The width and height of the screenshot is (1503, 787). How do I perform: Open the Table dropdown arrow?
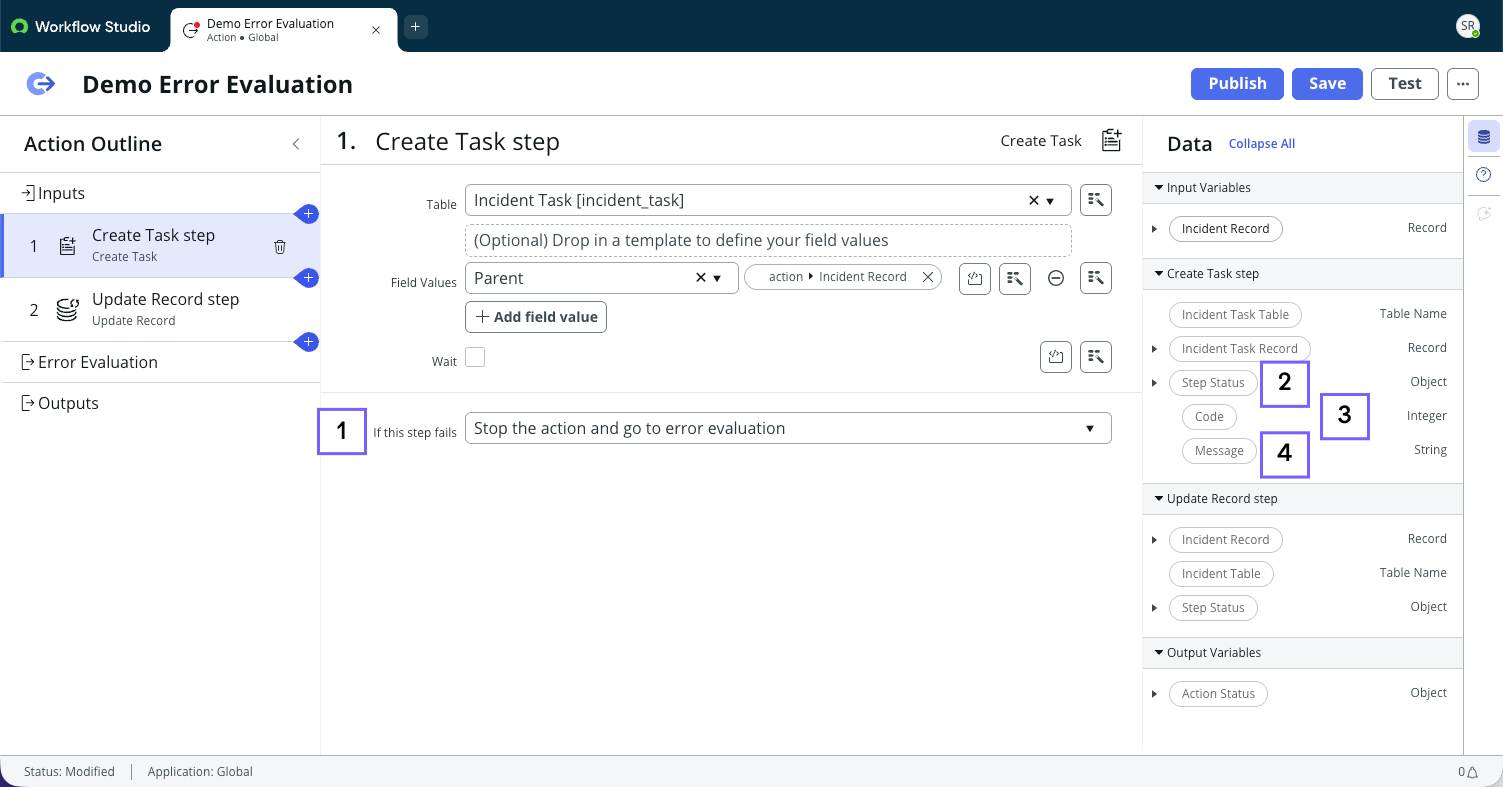tap(1050, 201)
